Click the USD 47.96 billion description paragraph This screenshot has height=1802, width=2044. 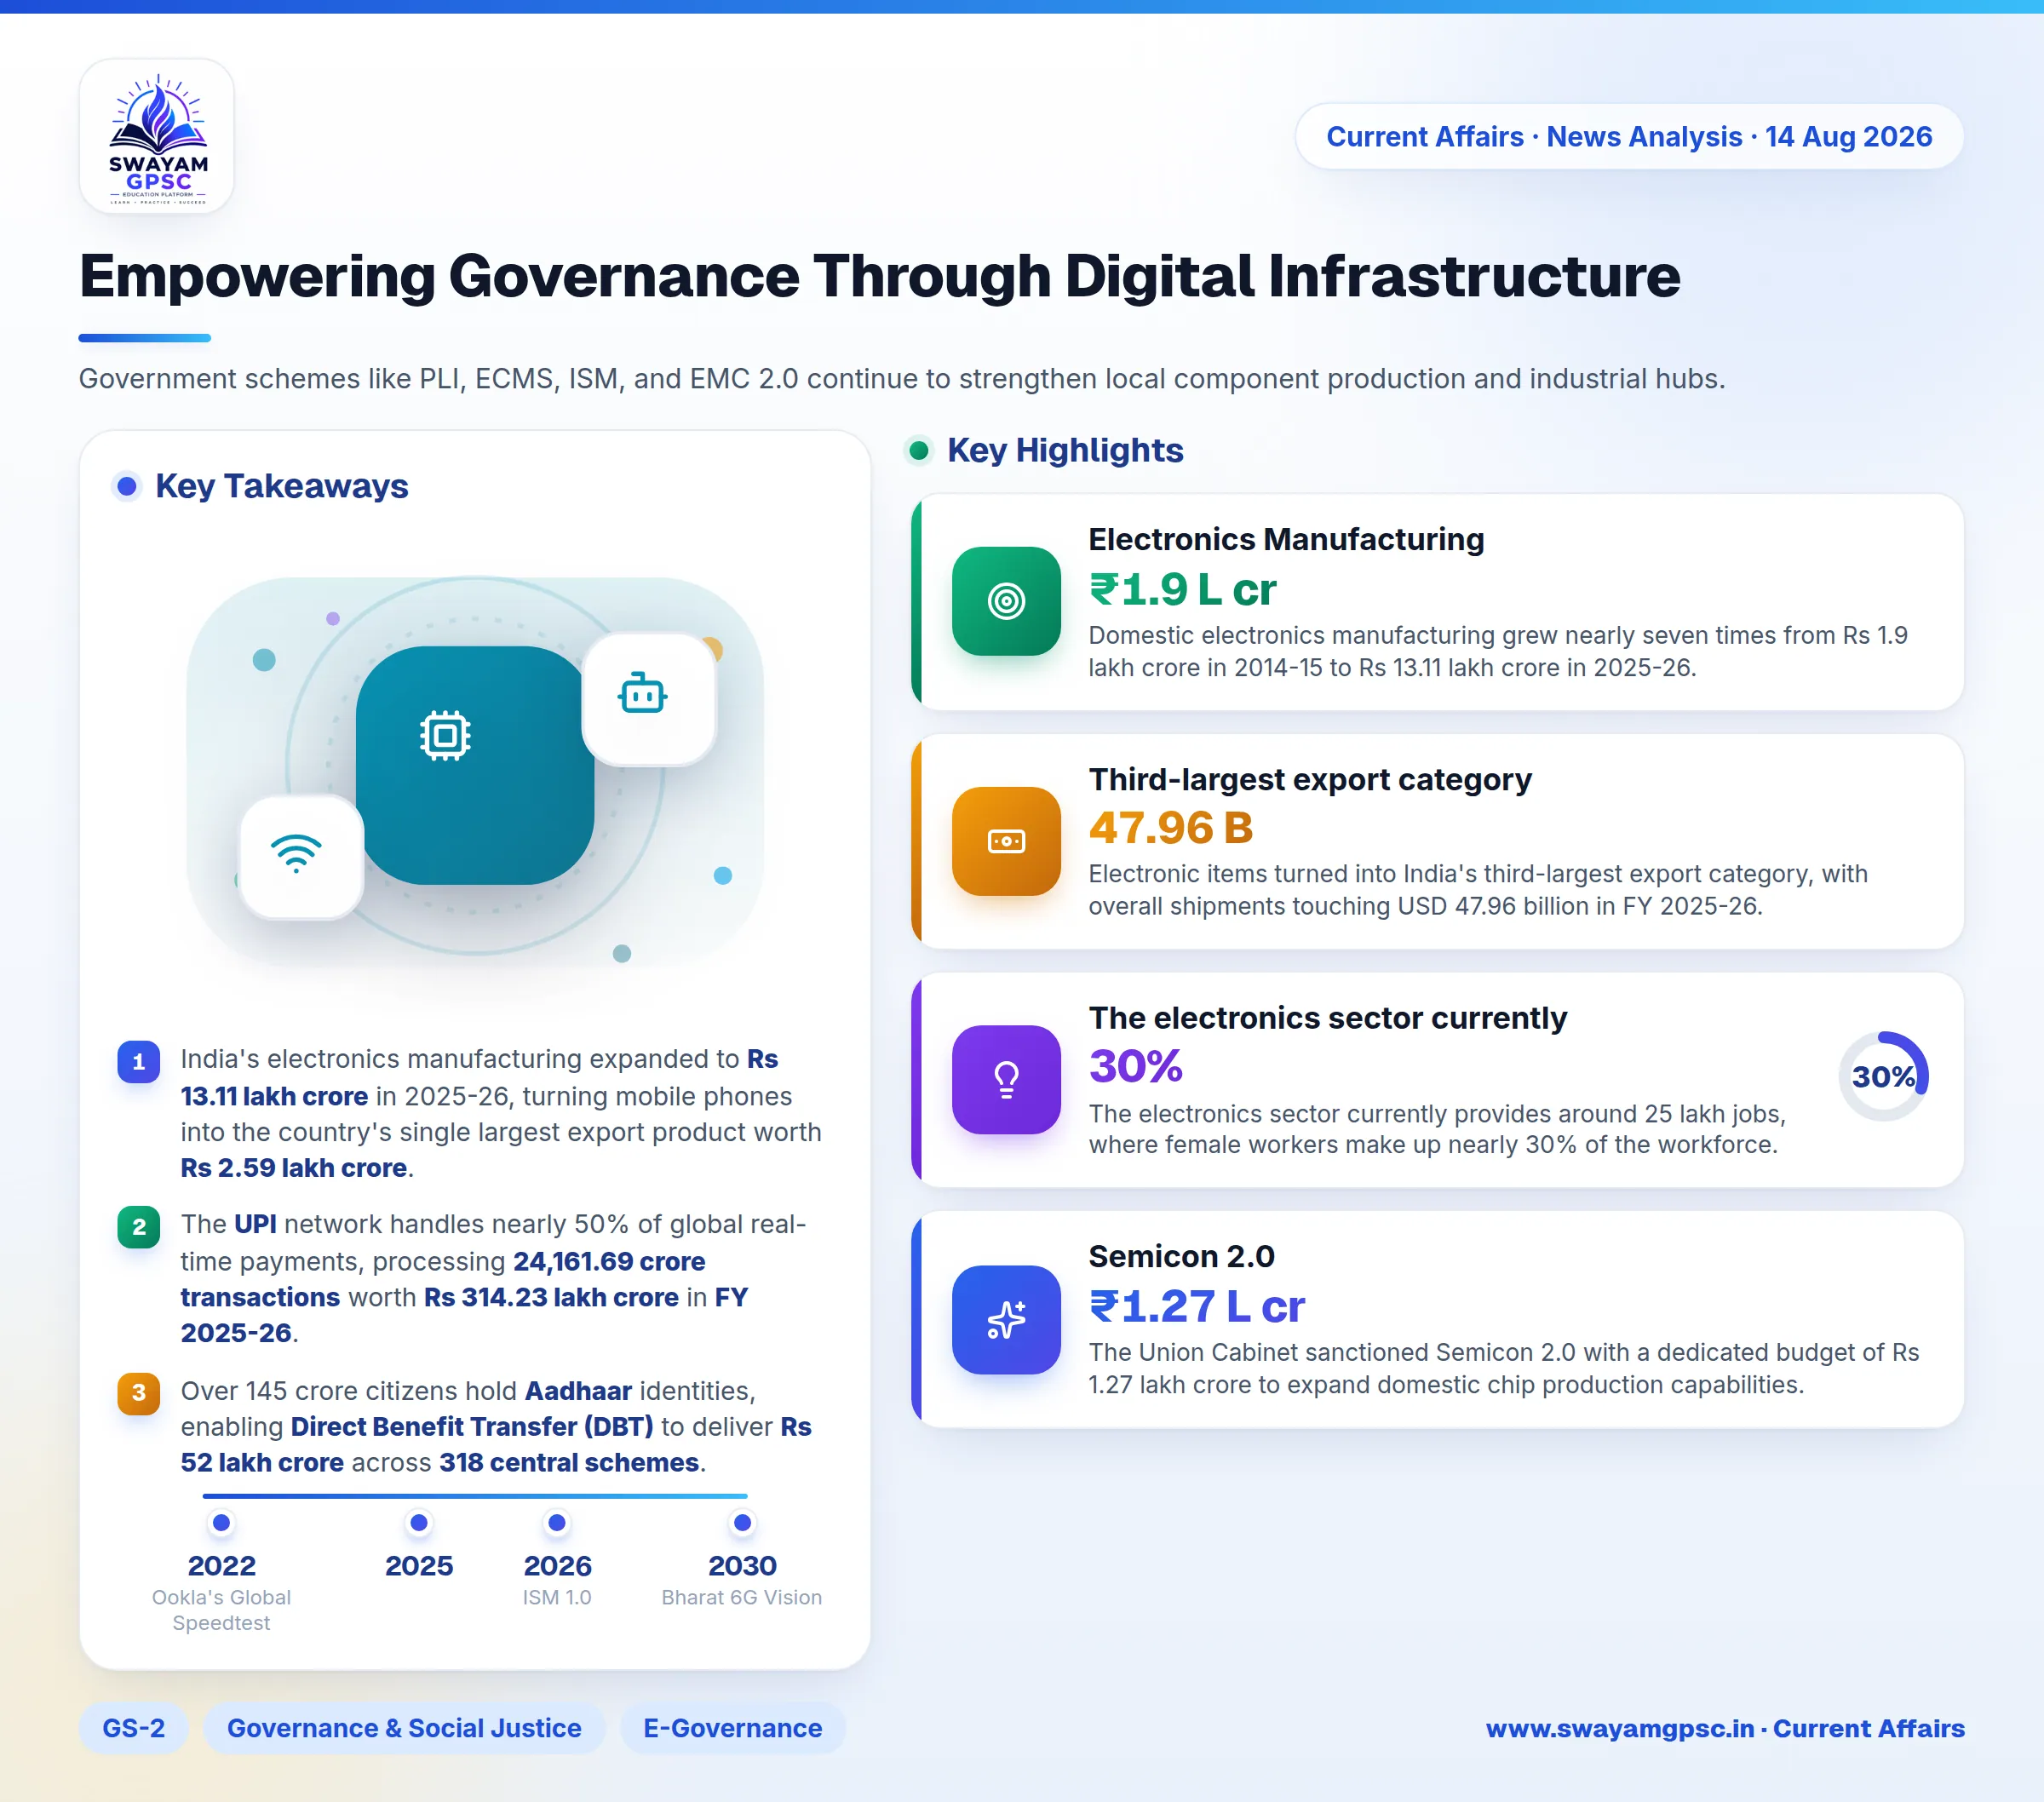1478,890
